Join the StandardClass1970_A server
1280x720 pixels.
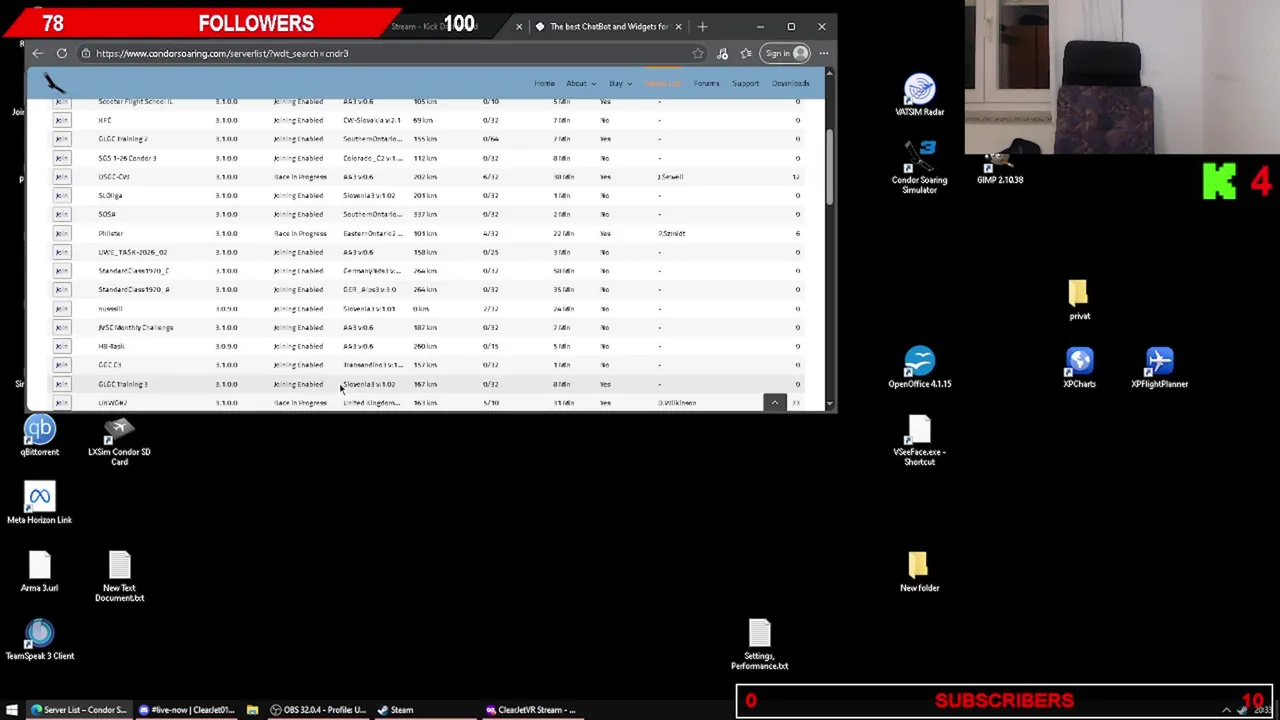click(62, 289)
